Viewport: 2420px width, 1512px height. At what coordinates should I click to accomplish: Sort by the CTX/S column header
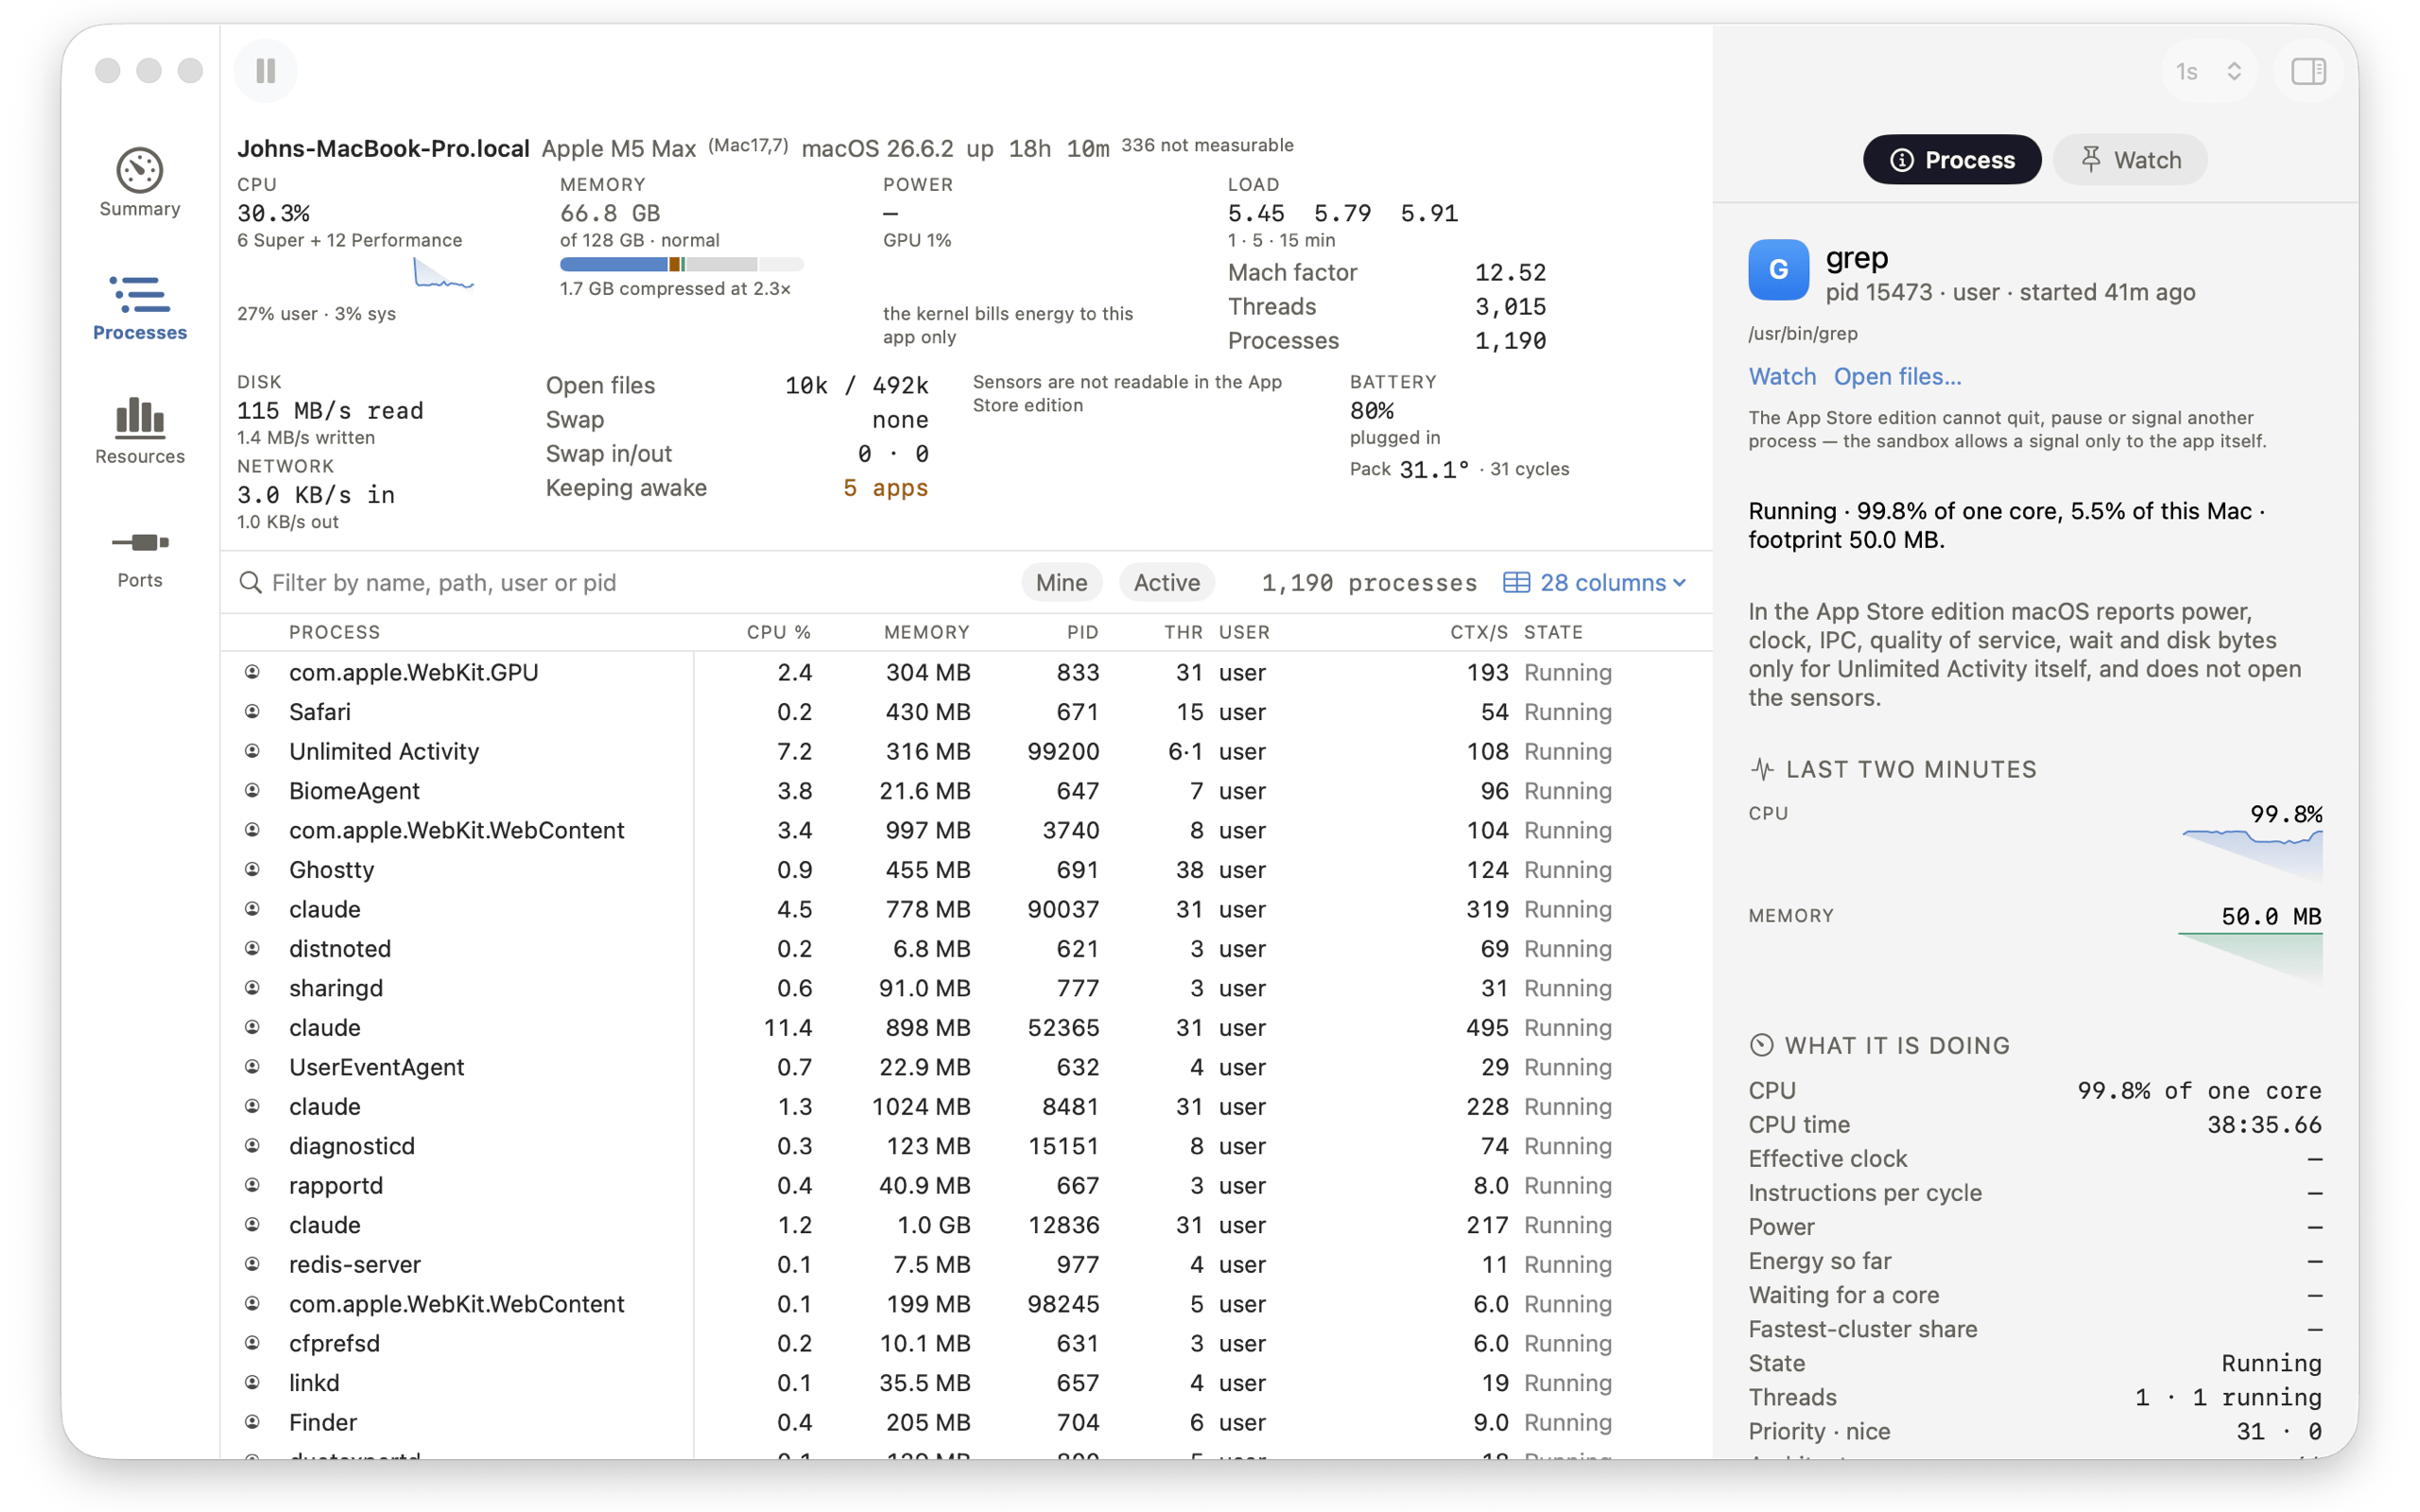point(1478,632)
